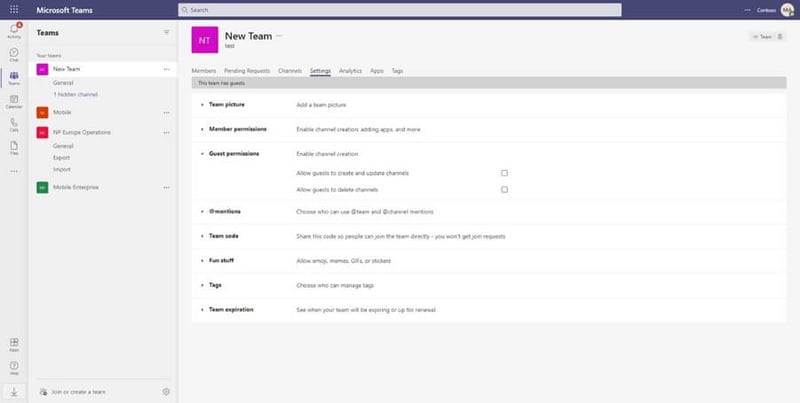Open more options for Mobile Enterprise
The height and width of the screenshot is (403, 800).
click(166, 188)
